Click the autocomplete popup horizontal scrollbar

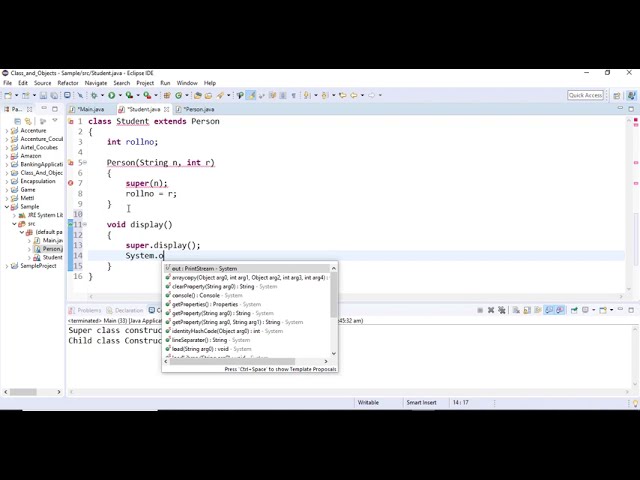pos(232,361)
